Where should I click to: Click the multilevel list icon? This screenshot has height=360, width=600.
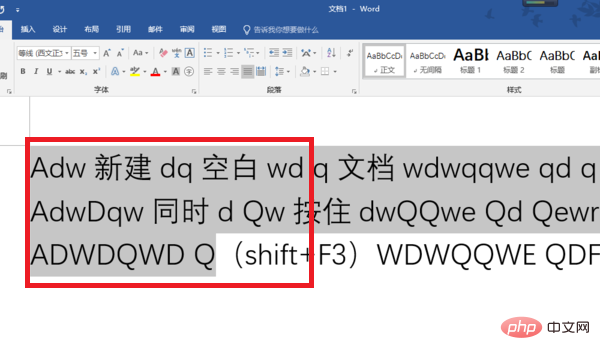[x=249, y=53]
